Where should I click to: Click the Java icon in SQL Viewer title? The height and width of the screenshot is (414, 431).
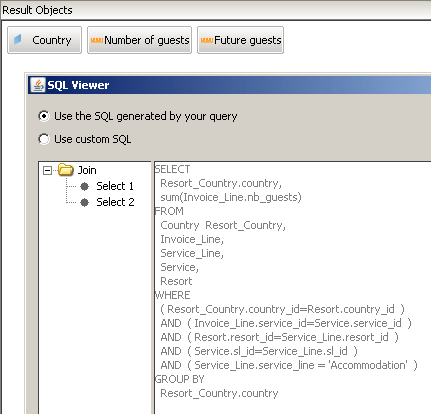coord(38,85)
